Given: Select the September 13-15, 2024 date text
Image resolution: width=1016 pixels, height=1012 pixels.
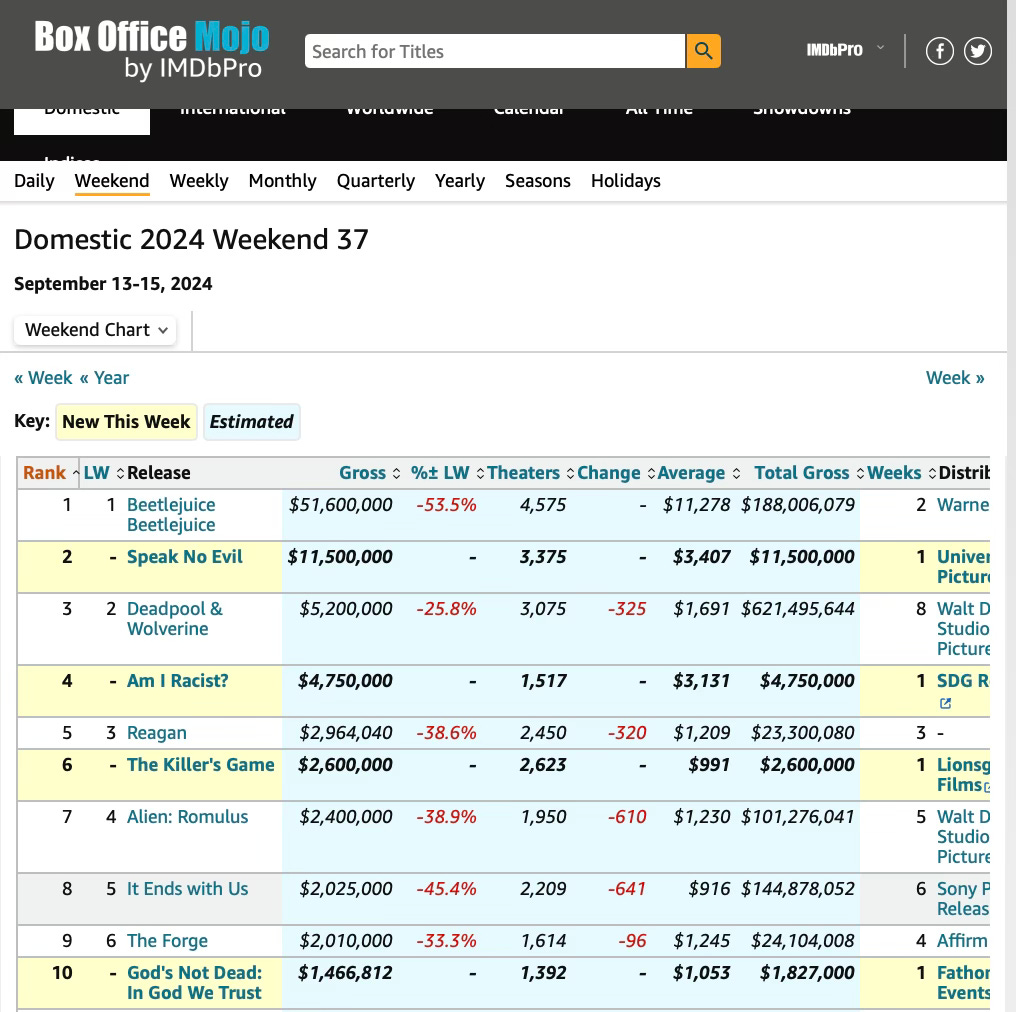Looking at the screenshot, I should pos(113,284).
